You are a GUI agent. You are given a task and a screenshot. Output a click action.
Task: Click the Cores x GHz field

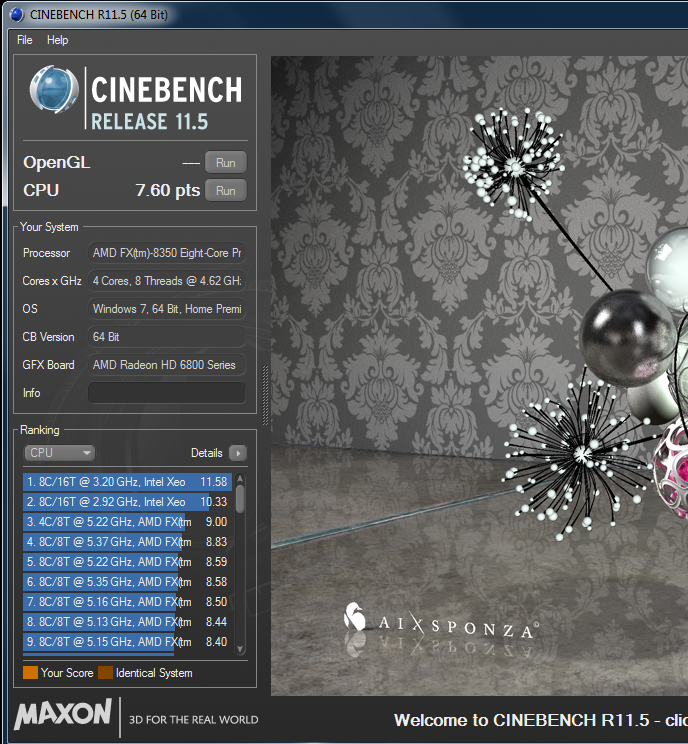point(167,281)
